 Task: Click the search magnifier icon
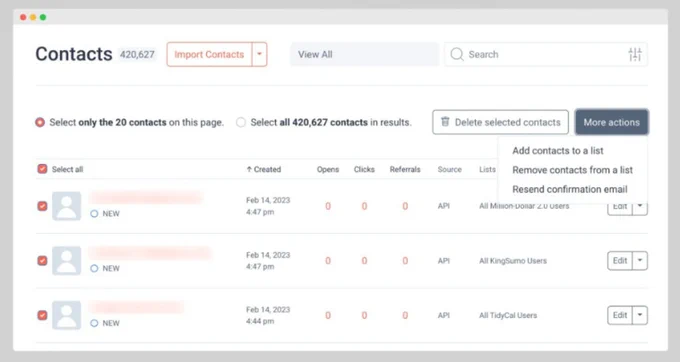pyautogui.click(x=457, y=54)
